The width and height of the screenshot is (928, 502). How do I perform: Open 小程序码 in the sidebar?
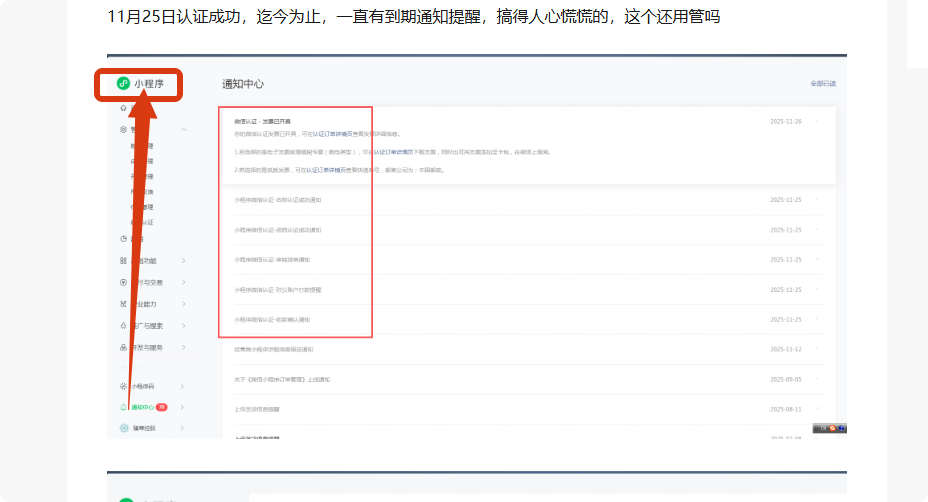[143, 386]
